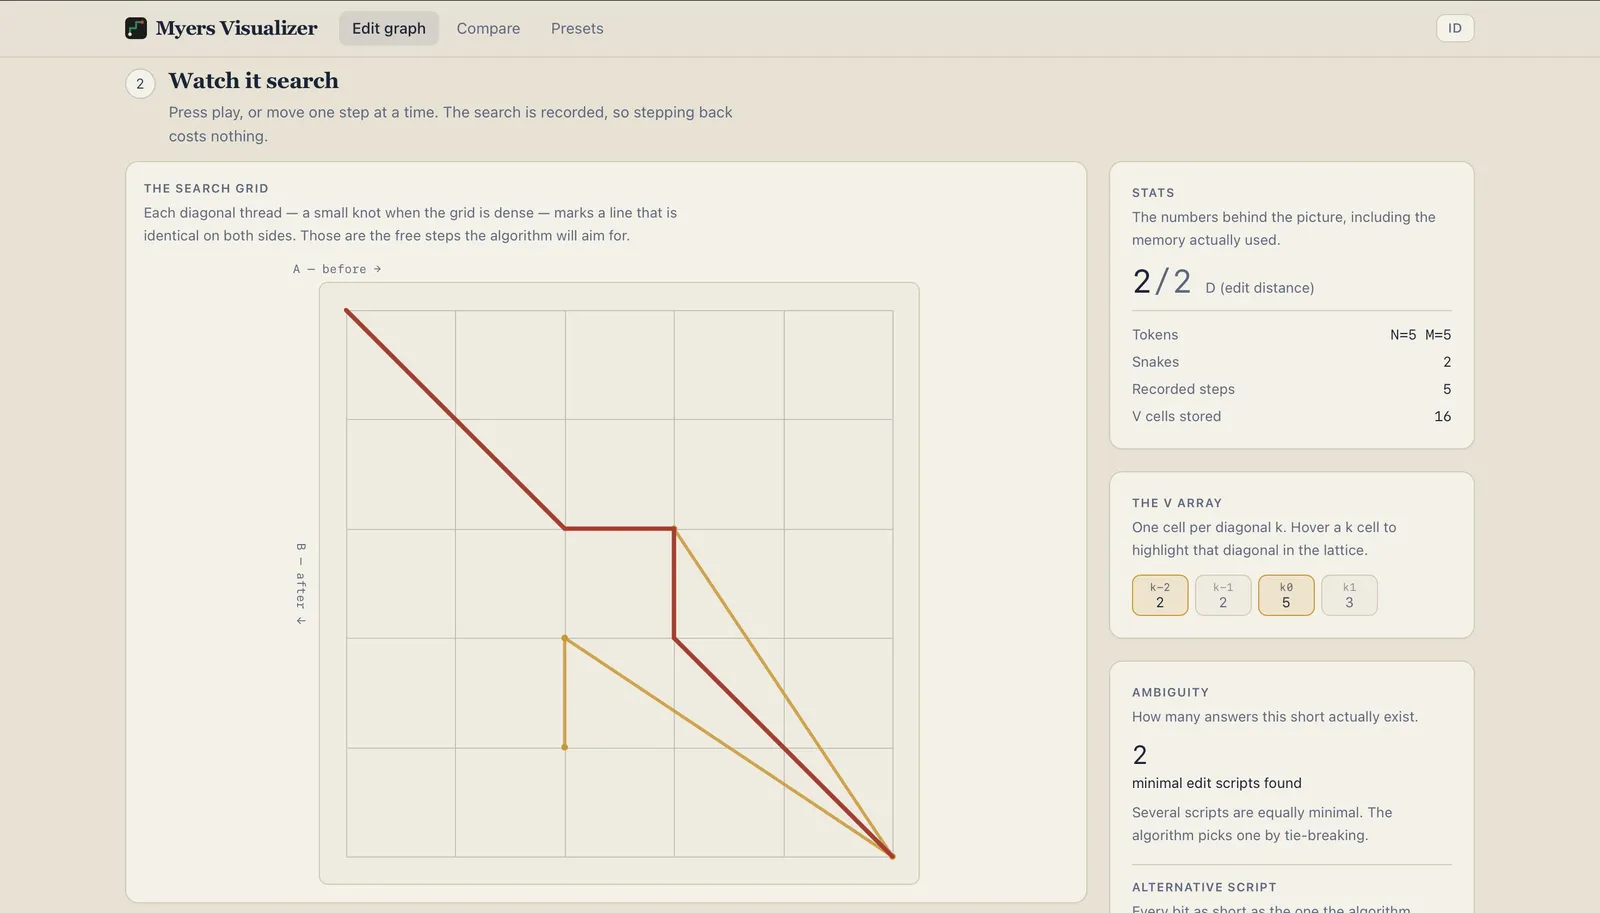Click the Myers Visualizer logo icon

(x=136, y=28)
